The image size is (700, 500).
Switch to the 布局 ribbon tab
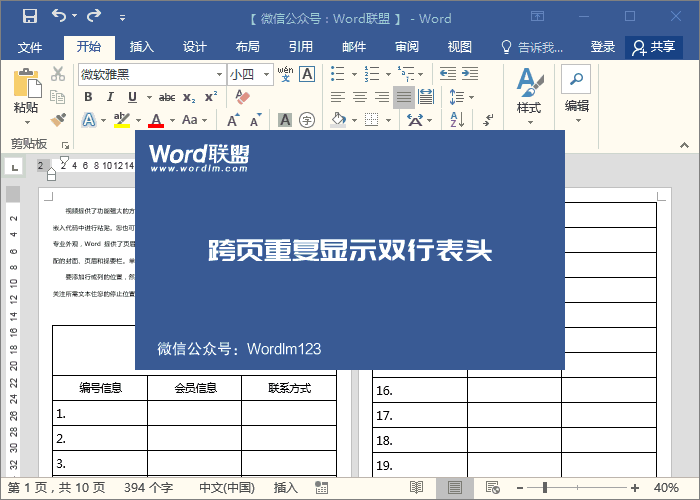tap(248, 46)
